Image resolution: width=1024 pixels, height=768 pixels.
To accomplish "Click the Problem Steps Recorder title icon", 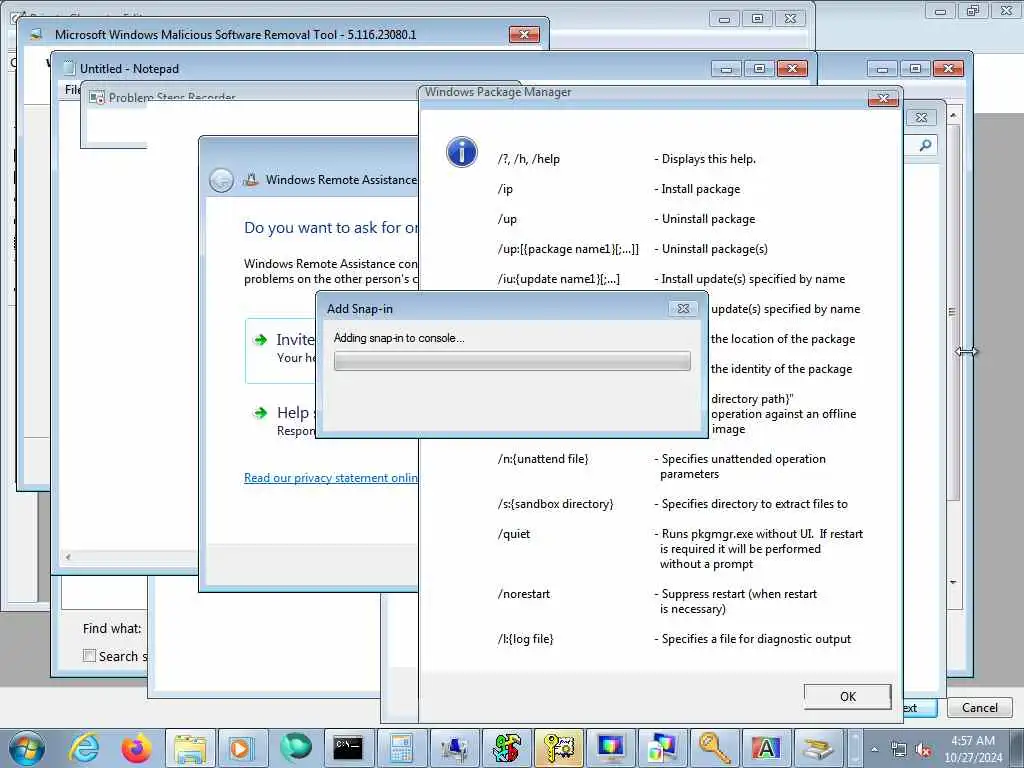I will (x=97, y=97).
